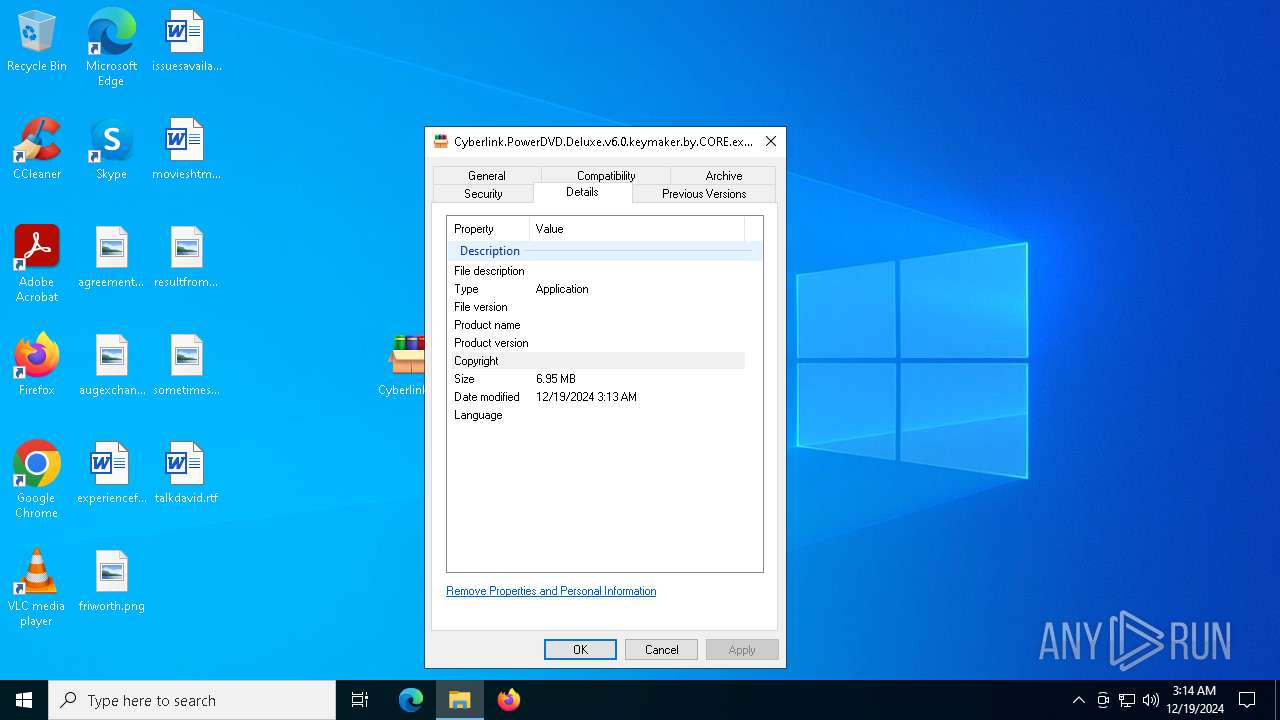
Task: Select the issuesavaila... Word document icon
Action: pos(186,42)
